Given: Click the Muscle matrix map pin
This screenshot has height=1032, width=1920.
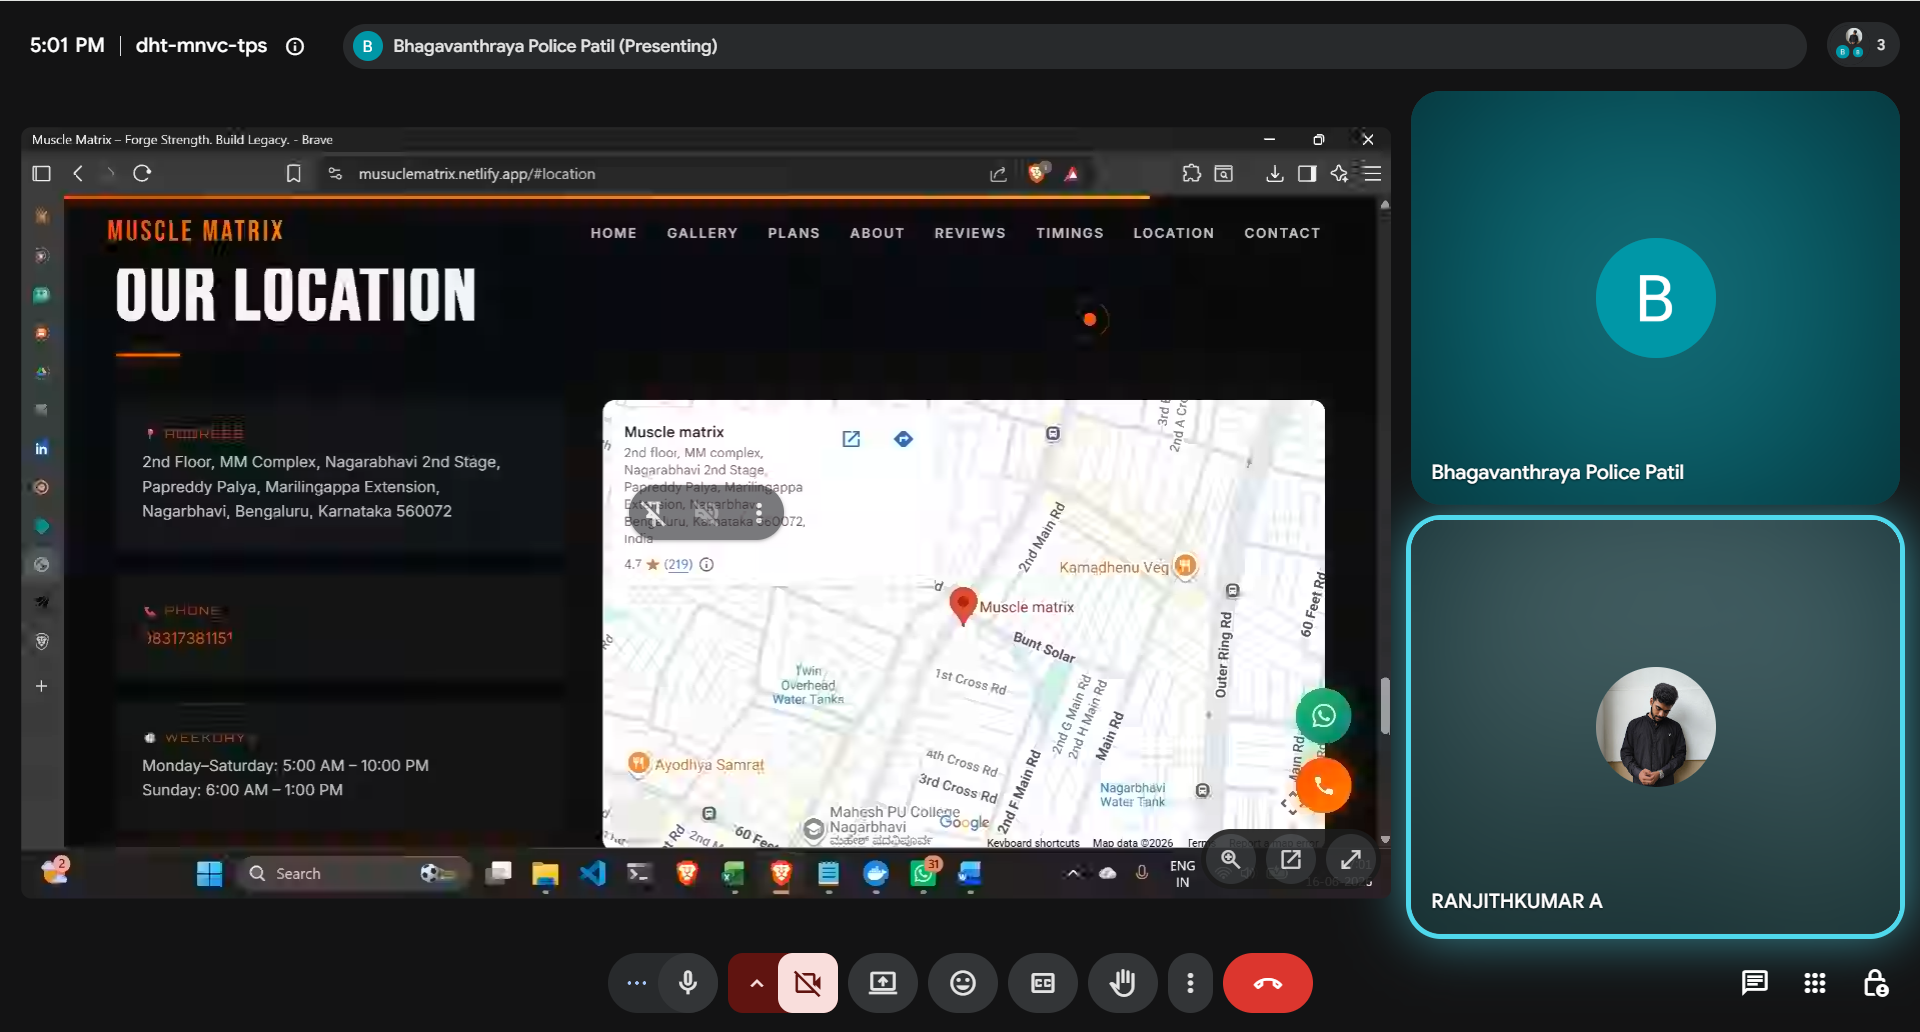Looking at the screenshot, I should click(962, 605).
